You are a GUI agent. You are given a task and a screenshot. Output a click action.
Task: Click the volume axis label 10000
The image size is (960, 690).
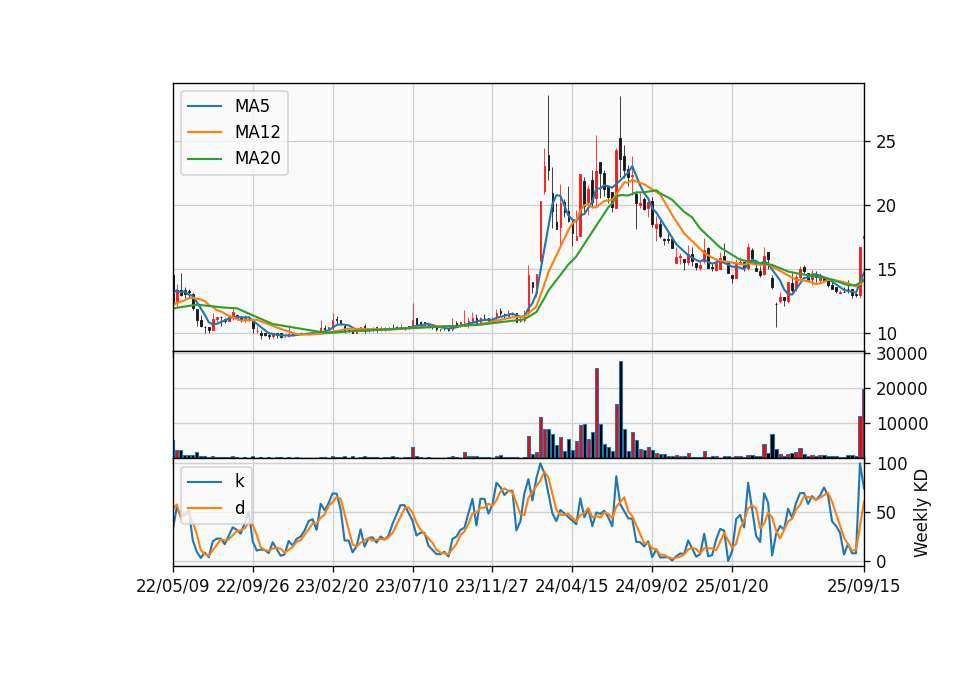[x=902, y=424]
